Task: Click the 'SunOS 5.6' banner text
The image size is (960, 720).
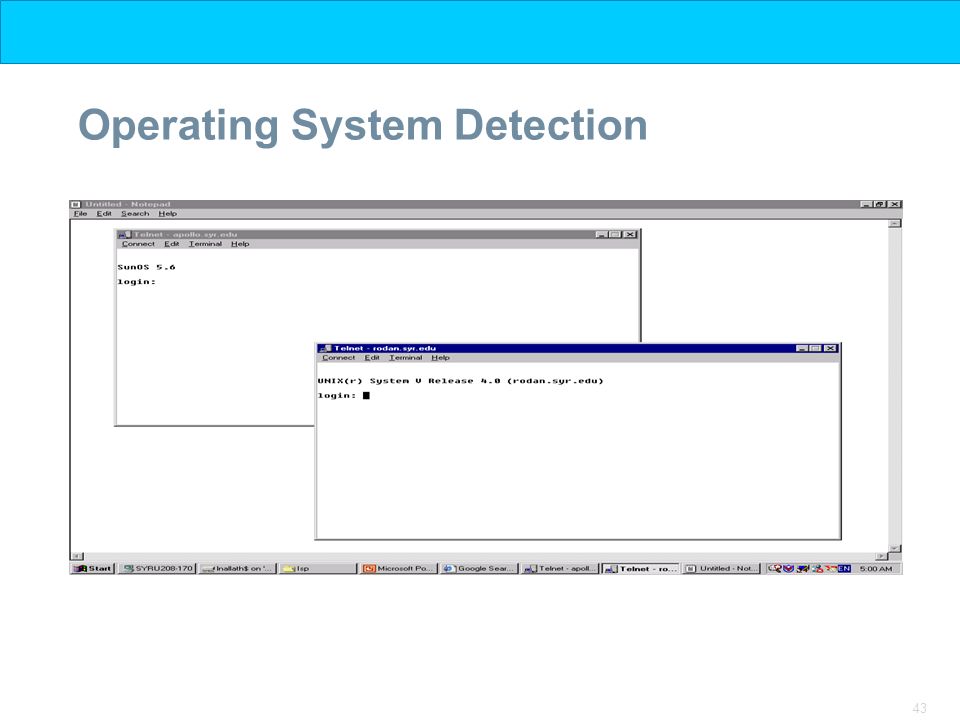Action: (146, 267)
